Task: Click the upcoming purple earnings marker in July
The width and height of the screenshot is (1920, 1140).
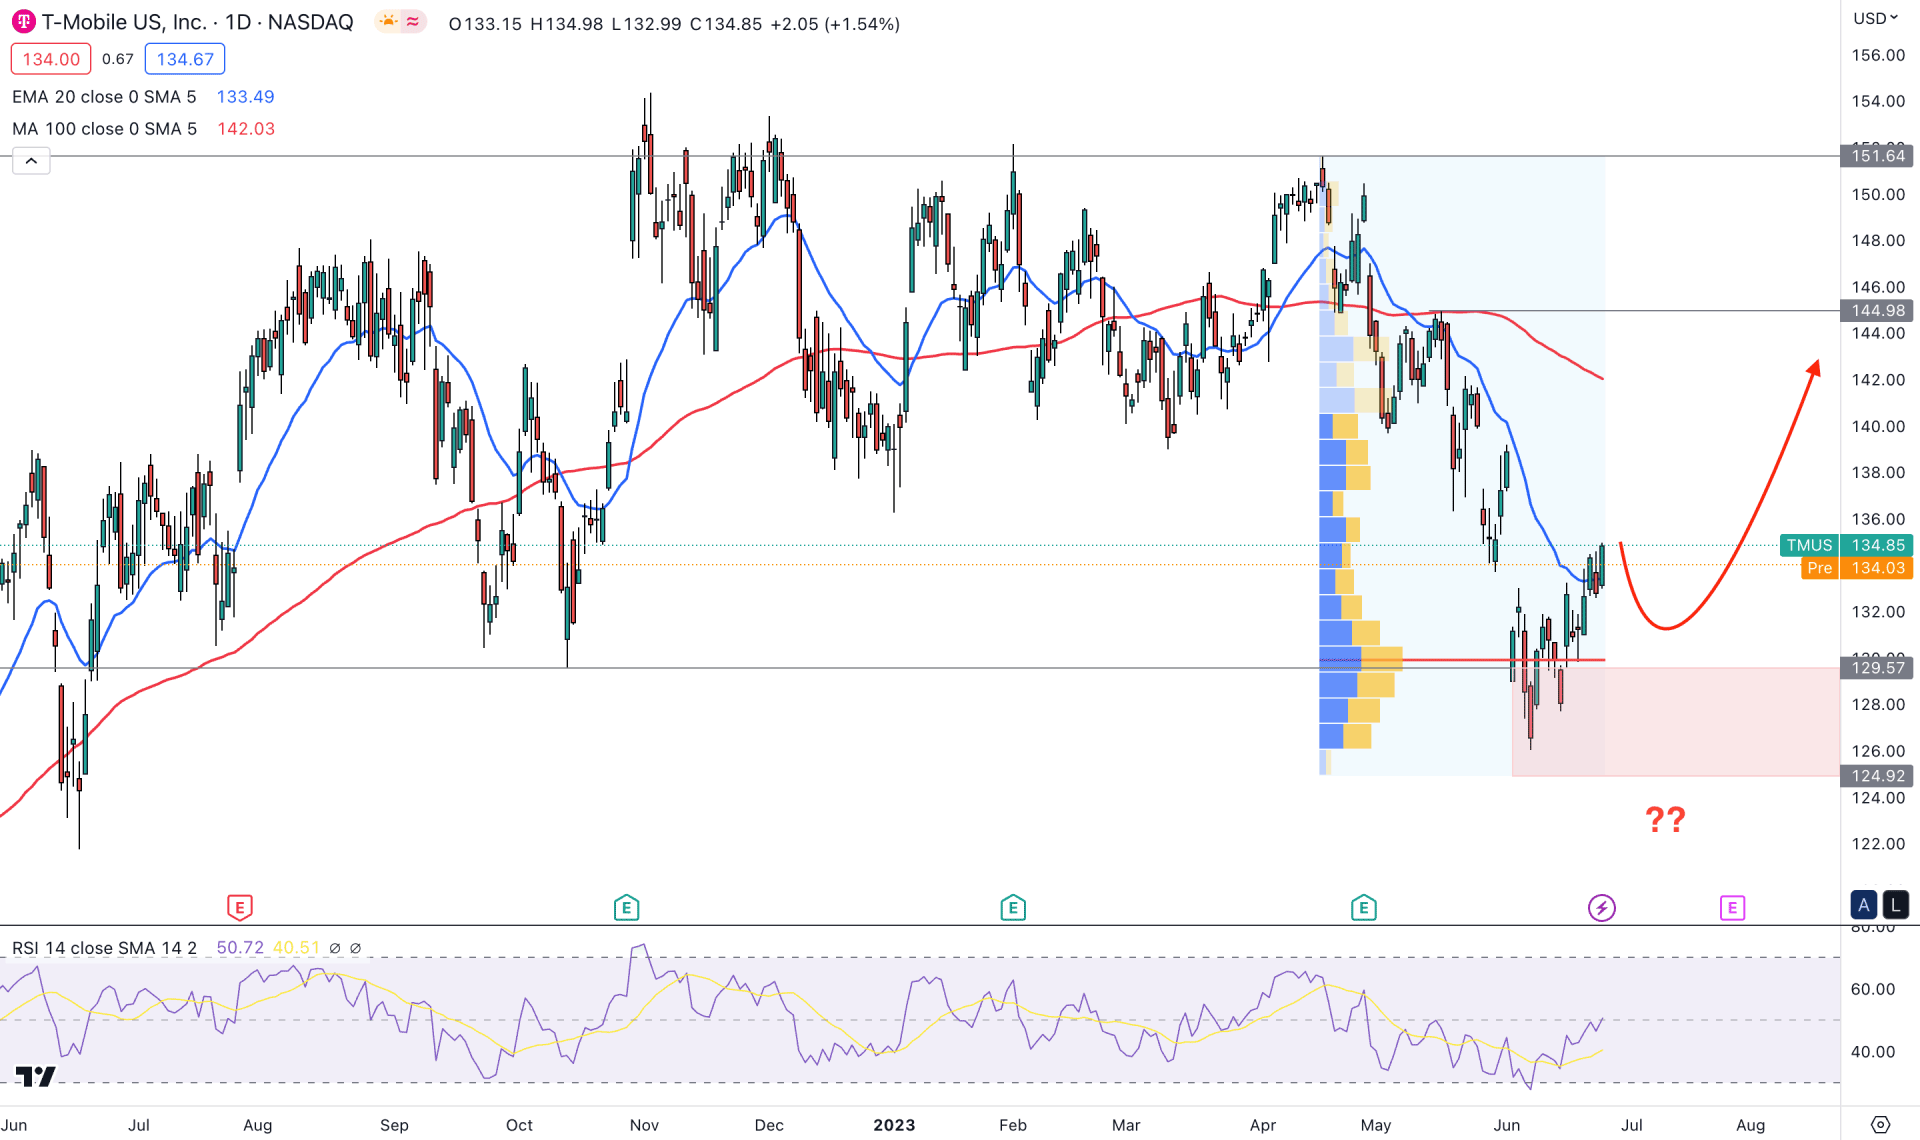Action: (1733, 908)
